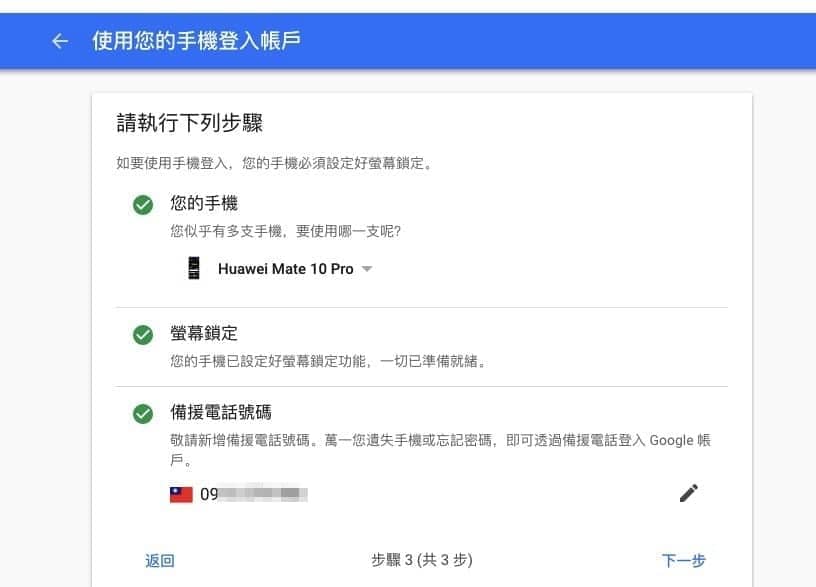Click the 備援電話號碼 section title
This screenshot has height=587, width=816.
click(221, 412)
